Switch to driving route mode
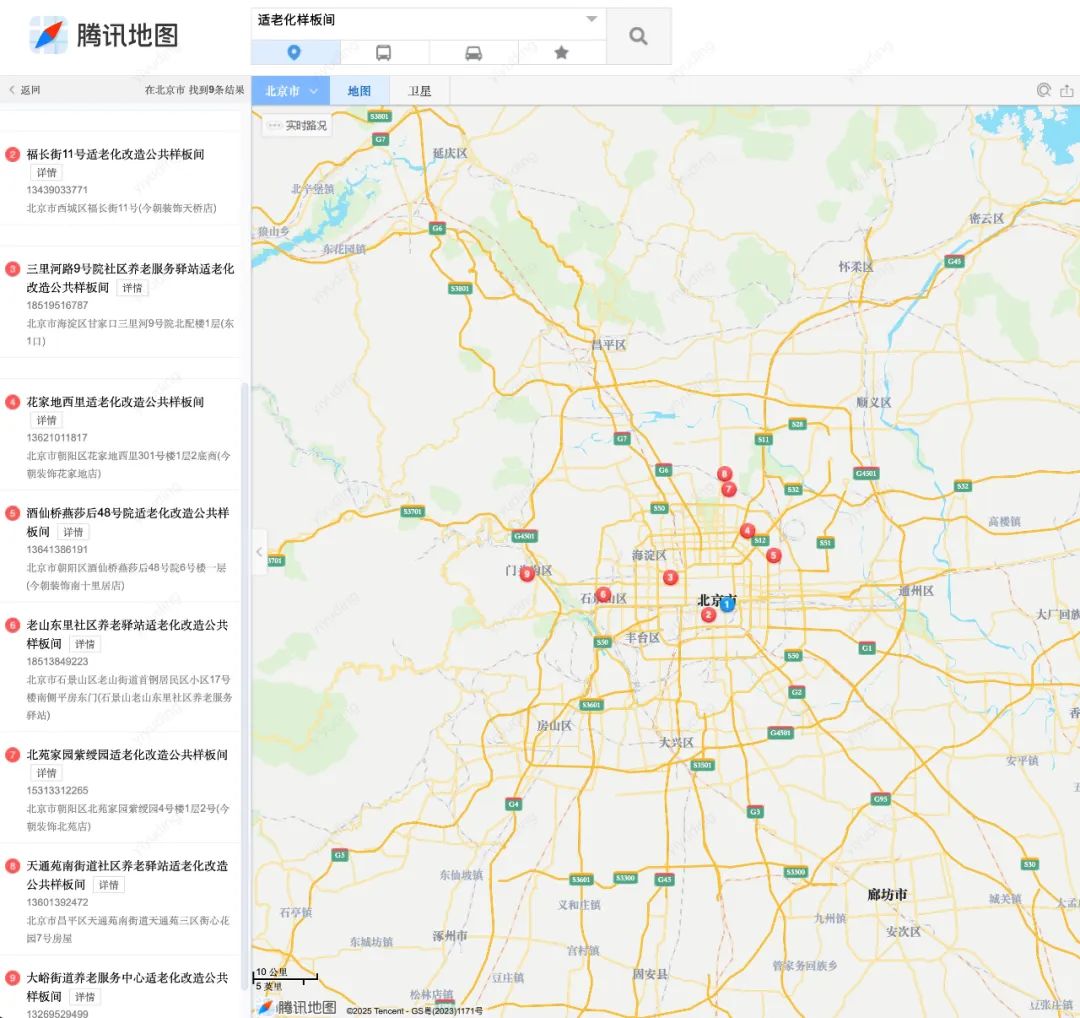The height and width of the screenshot is (1018, 1080). pyautogui.click(x=473, y=53)
